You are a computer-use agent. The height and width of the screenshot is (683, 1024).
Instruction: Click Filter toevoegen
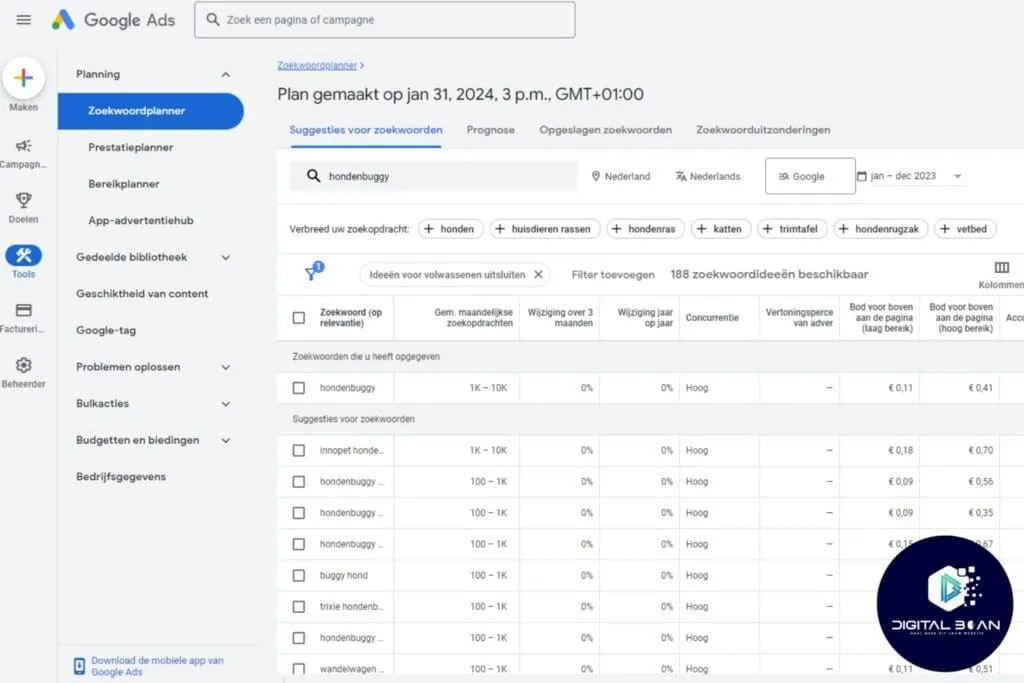coord(613,274)
